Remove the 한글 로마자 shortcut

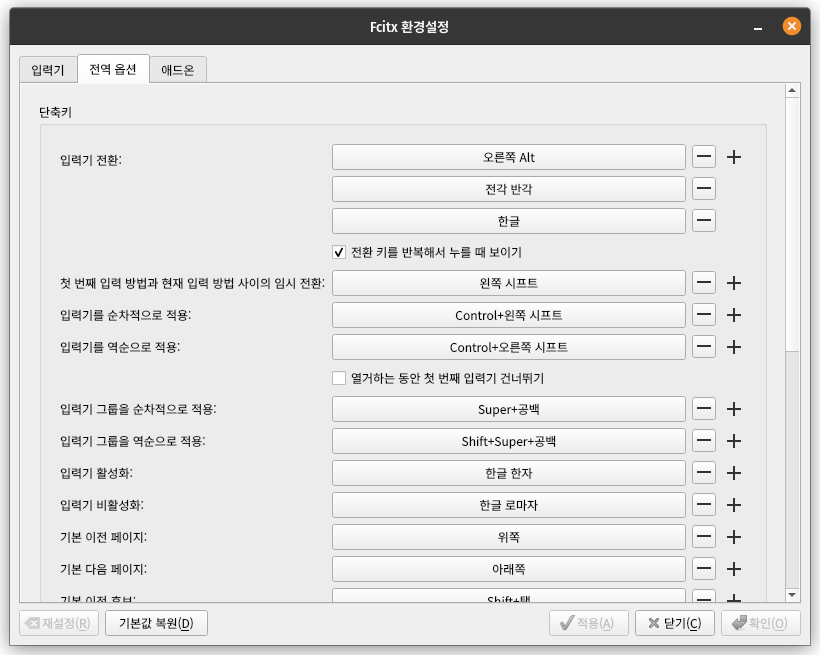tap(703, 505)
